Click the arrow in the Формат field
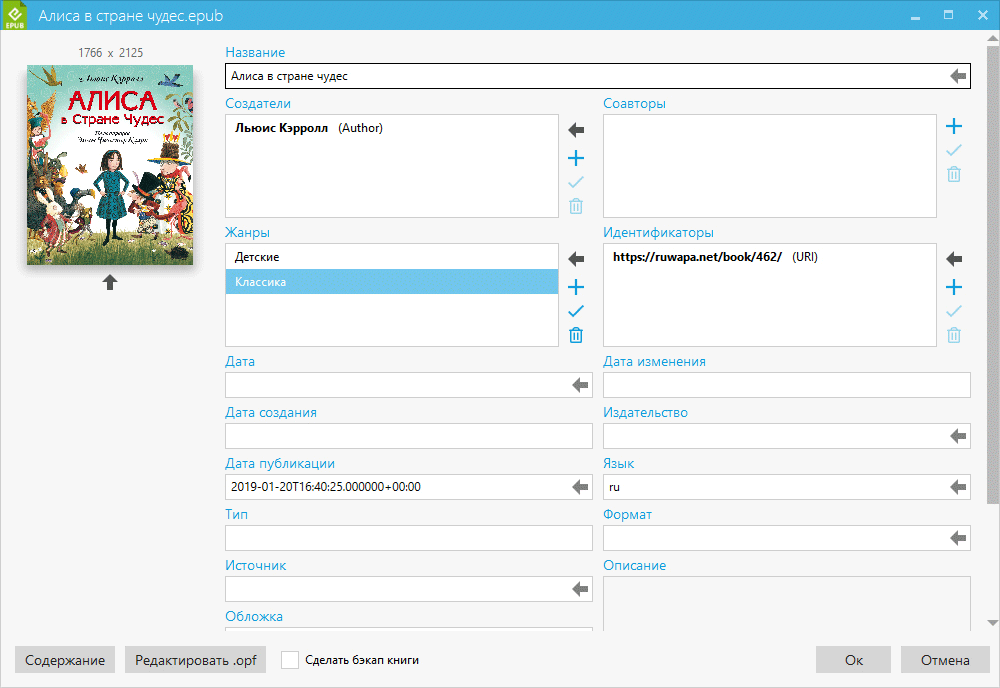 pos(959,538)
